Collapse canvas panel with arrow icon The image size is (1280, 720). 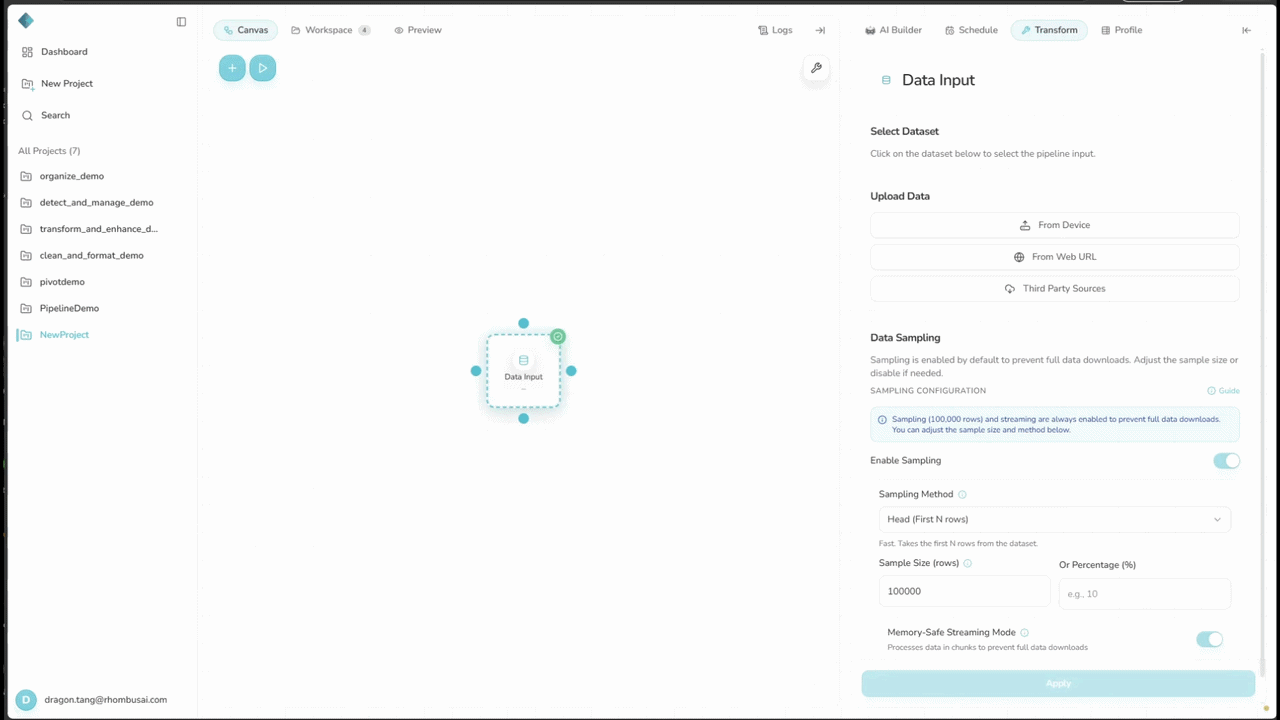click(x=820, y=30)
